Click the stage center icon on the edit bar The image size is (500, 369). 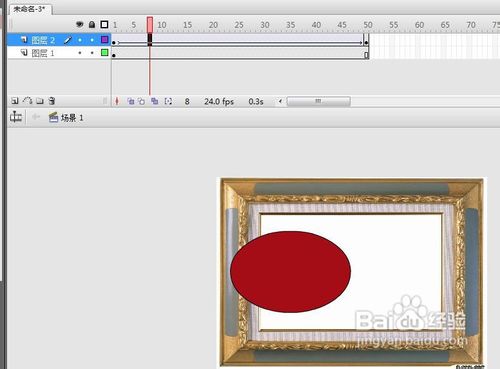(x=16, y=117)
